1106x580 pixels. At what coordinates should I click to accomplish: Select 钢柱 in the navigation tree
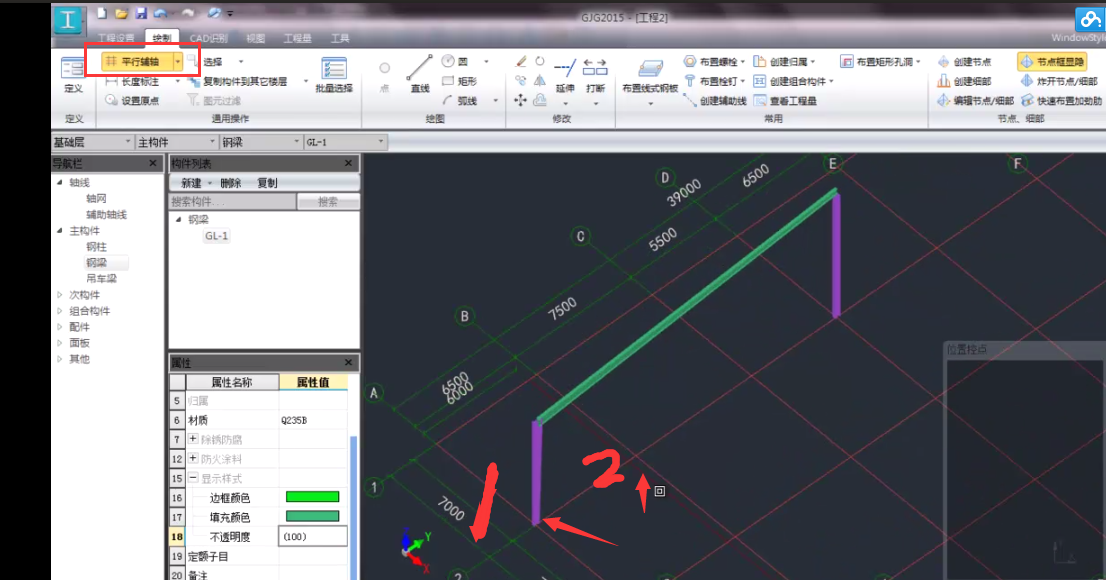click(97, 247)
